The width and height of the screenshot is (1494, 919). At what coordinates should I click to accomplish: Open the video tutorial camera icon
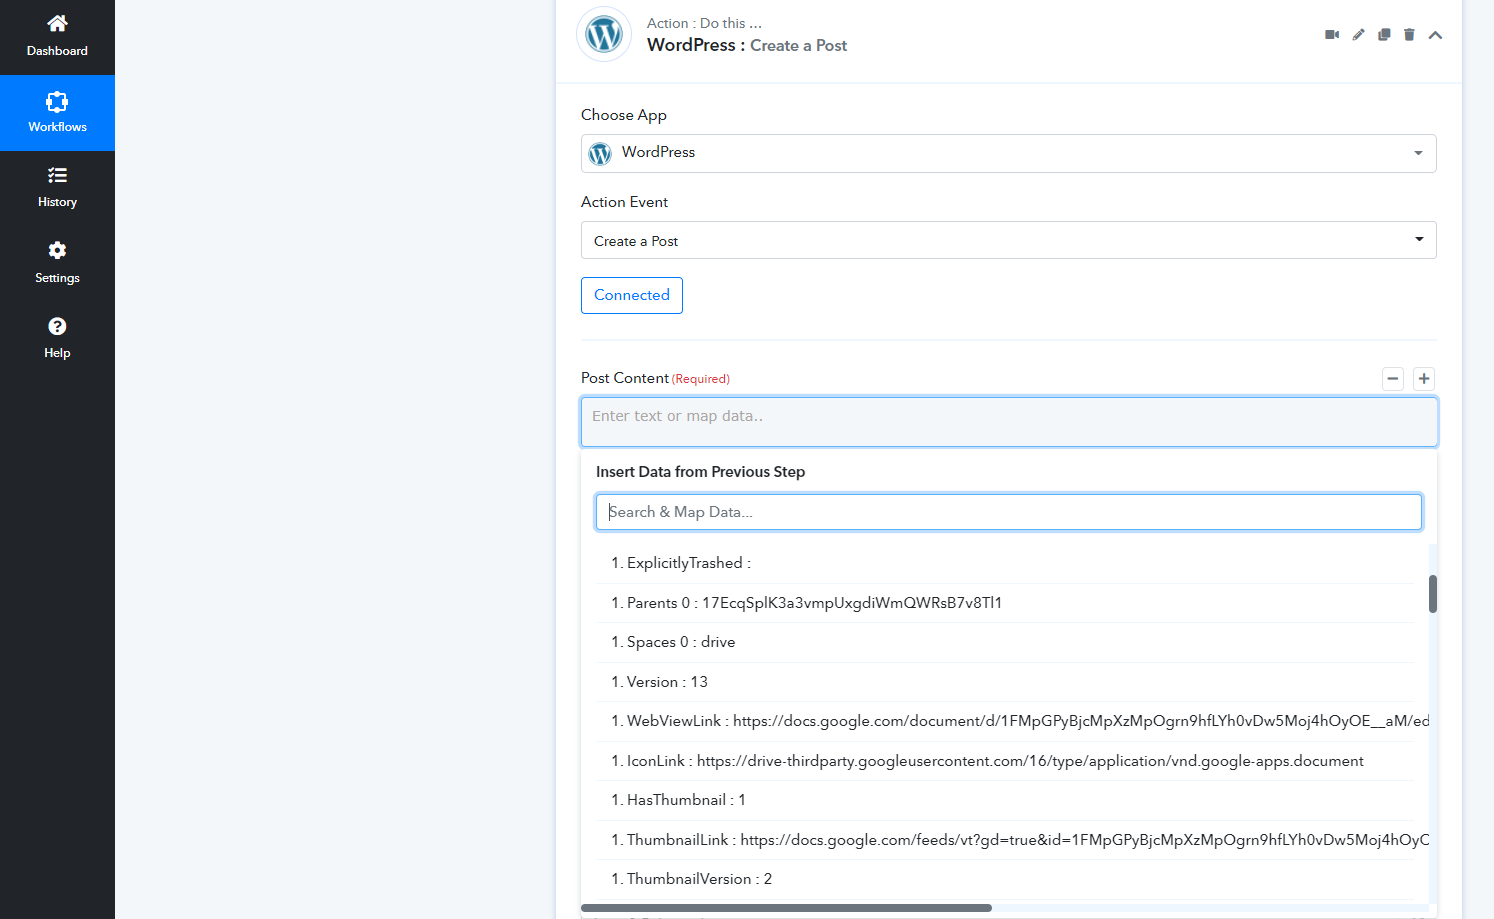(1332, 35)
